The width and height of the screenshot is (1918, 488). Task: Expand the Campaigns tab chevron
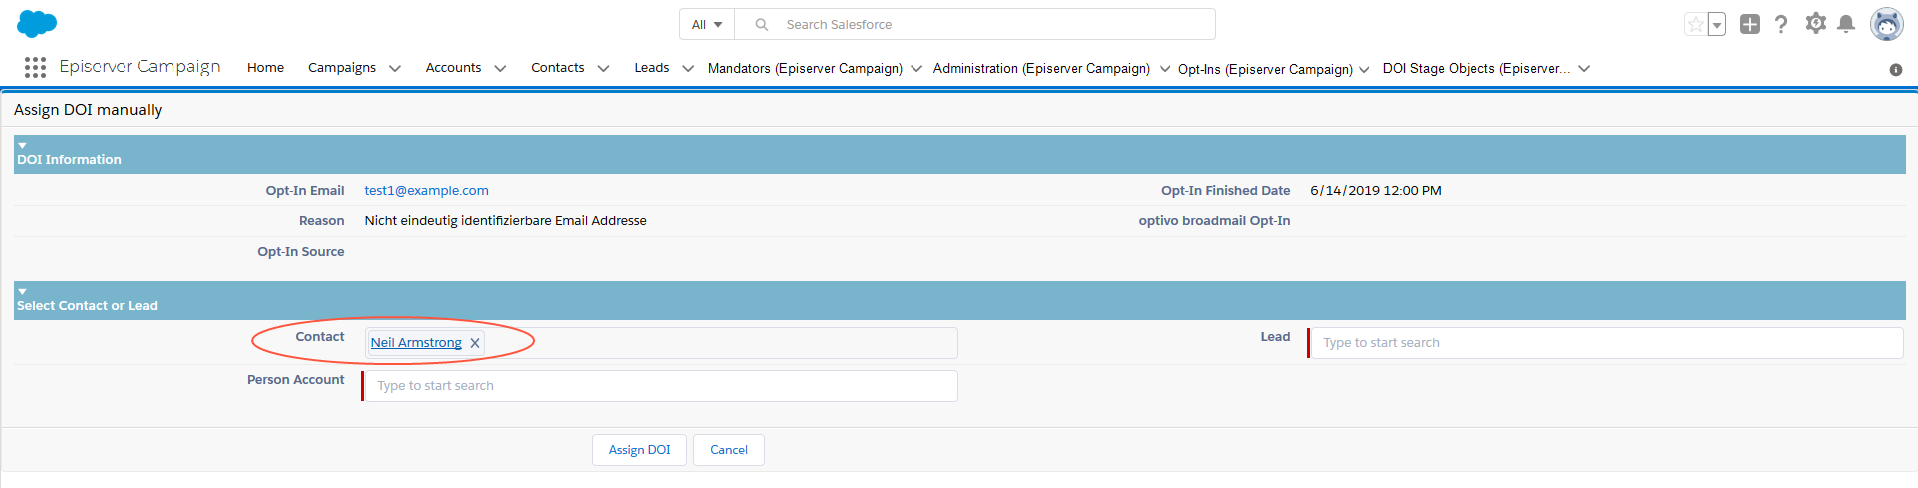[395, 68]
